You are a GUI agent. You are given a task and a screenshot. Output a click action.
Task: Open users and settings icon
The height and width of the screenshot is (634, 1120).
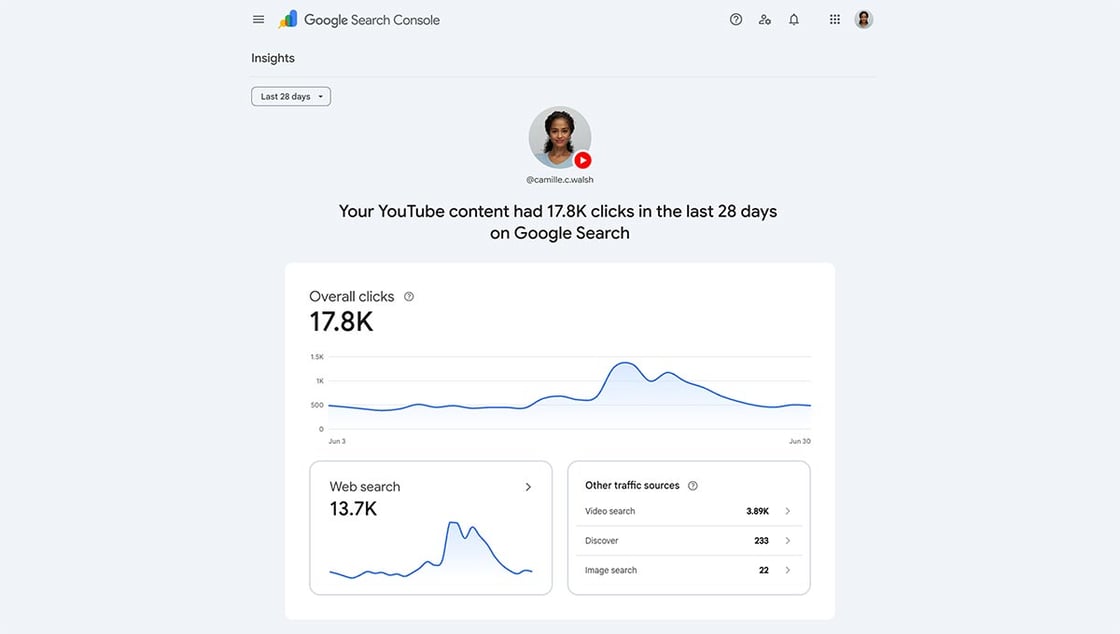click(765, 19)
